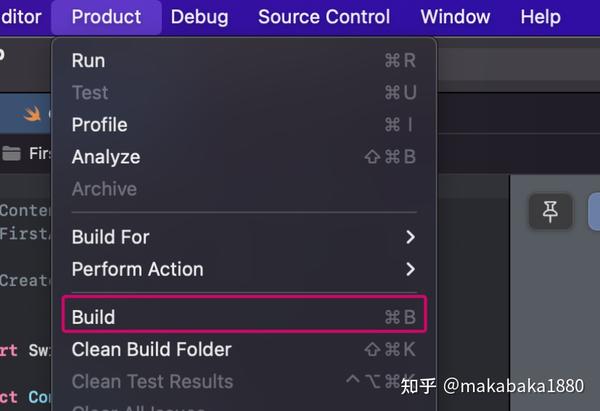This screenshot has width=600, height=411.
Task: Select Analyze in the Product menu
Action: click(244, 157)
